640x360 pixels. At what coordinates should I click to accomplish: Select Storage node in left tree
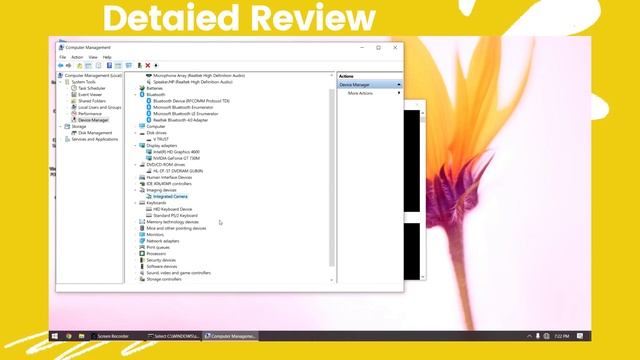click(x=79, y=127)
